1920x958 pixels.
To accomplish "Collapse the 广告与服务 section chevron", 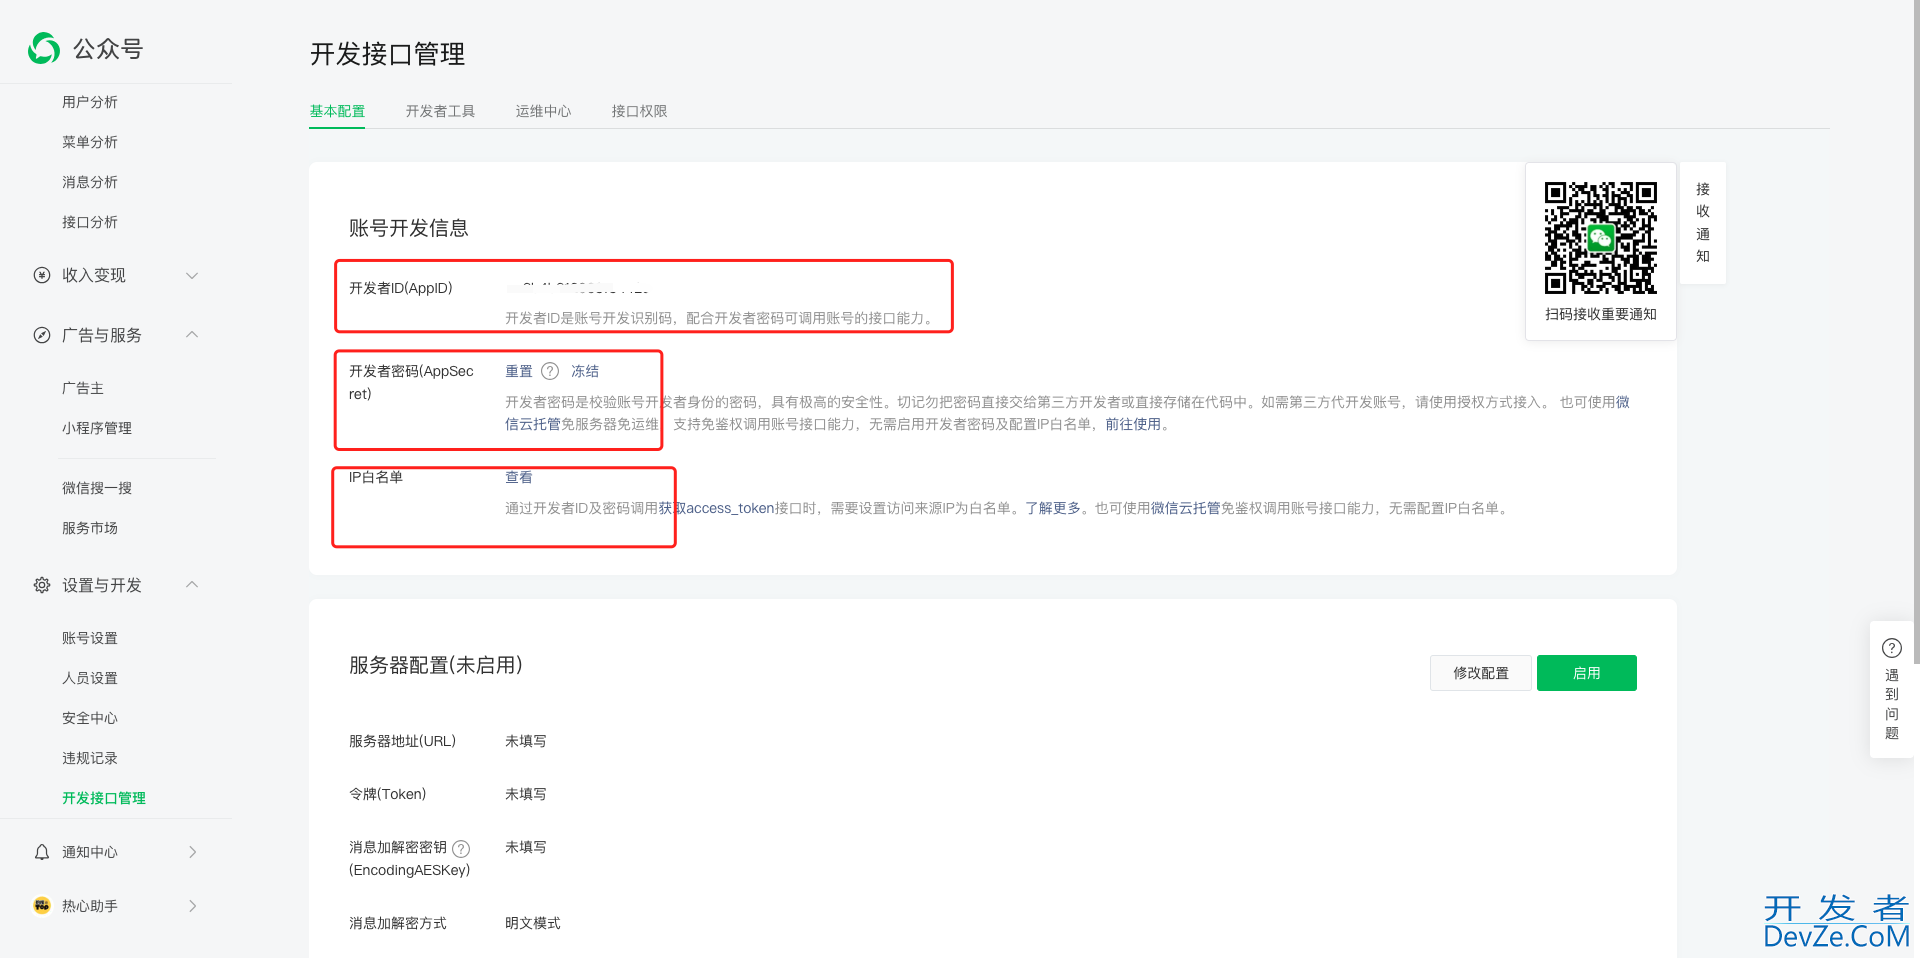I will 192,335.
